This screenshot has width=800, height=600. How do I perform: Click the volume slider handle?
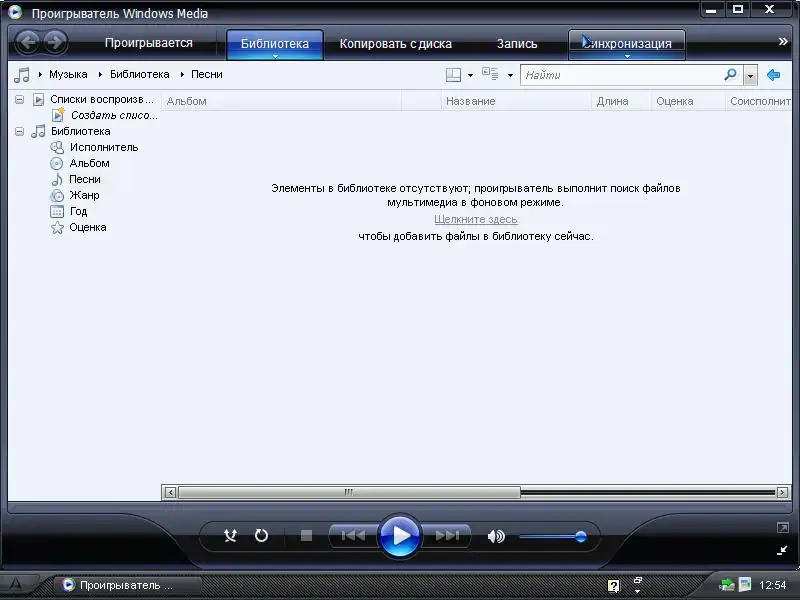[581, 536]
